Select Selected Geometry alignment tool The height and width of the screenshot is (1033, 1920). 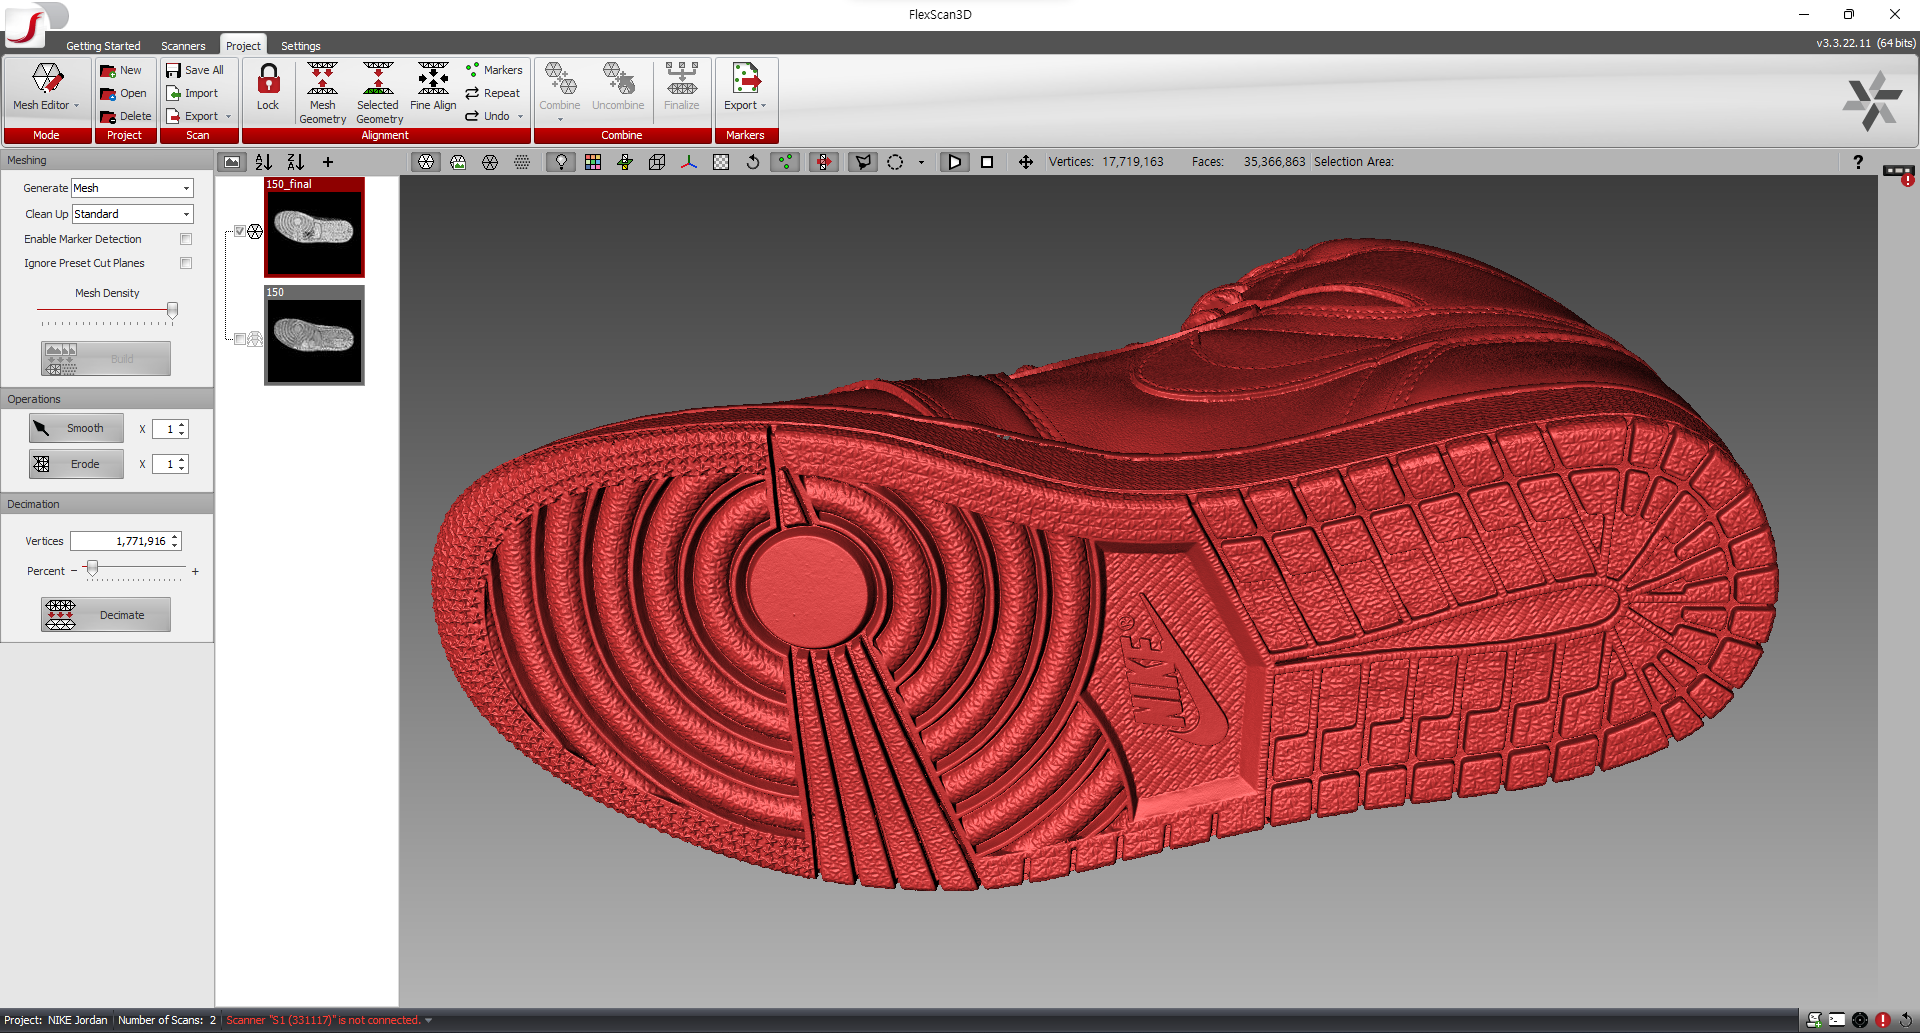pos(379,92)
